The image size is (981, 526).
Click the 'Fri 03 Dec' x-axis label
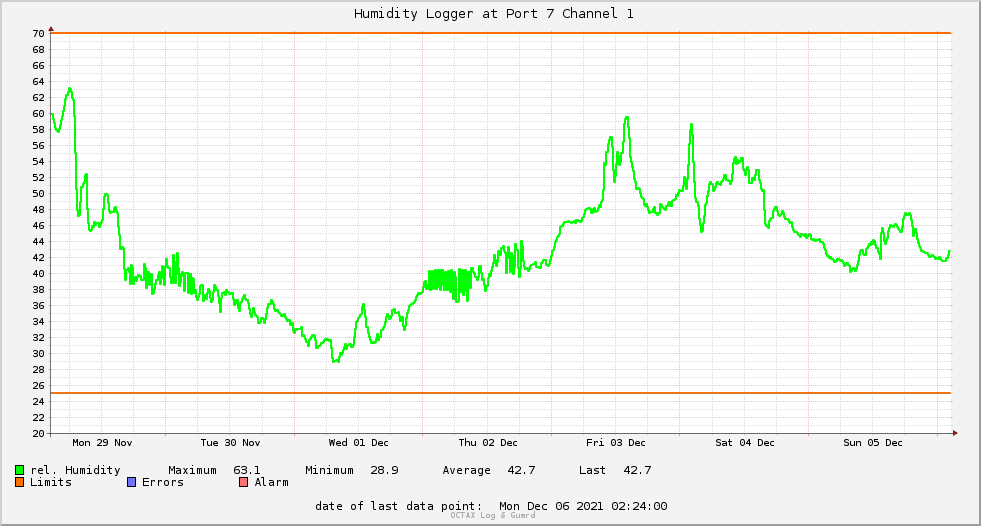[616, 443]
